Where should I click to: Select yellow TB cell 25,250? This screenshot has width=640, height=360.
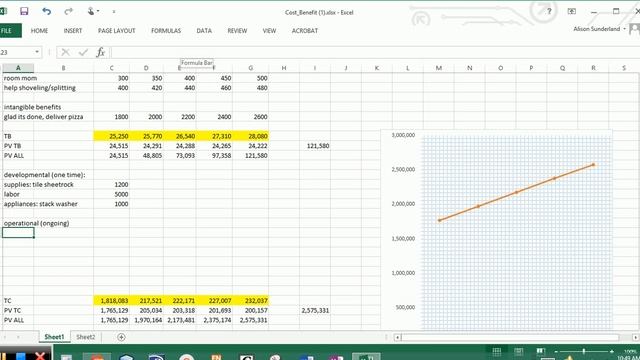tap(111, 136)
